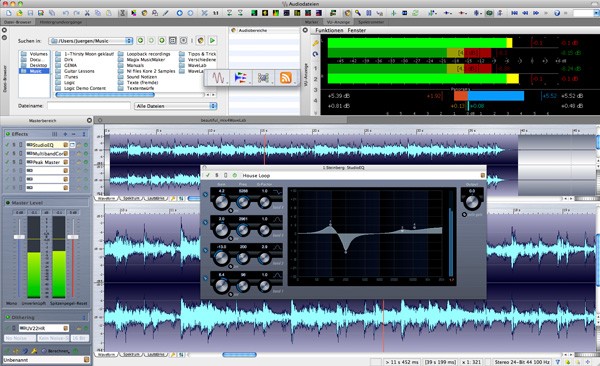Switch to the Spektrometer tab
Screen dimensions: 600x366
coord(371,22)
